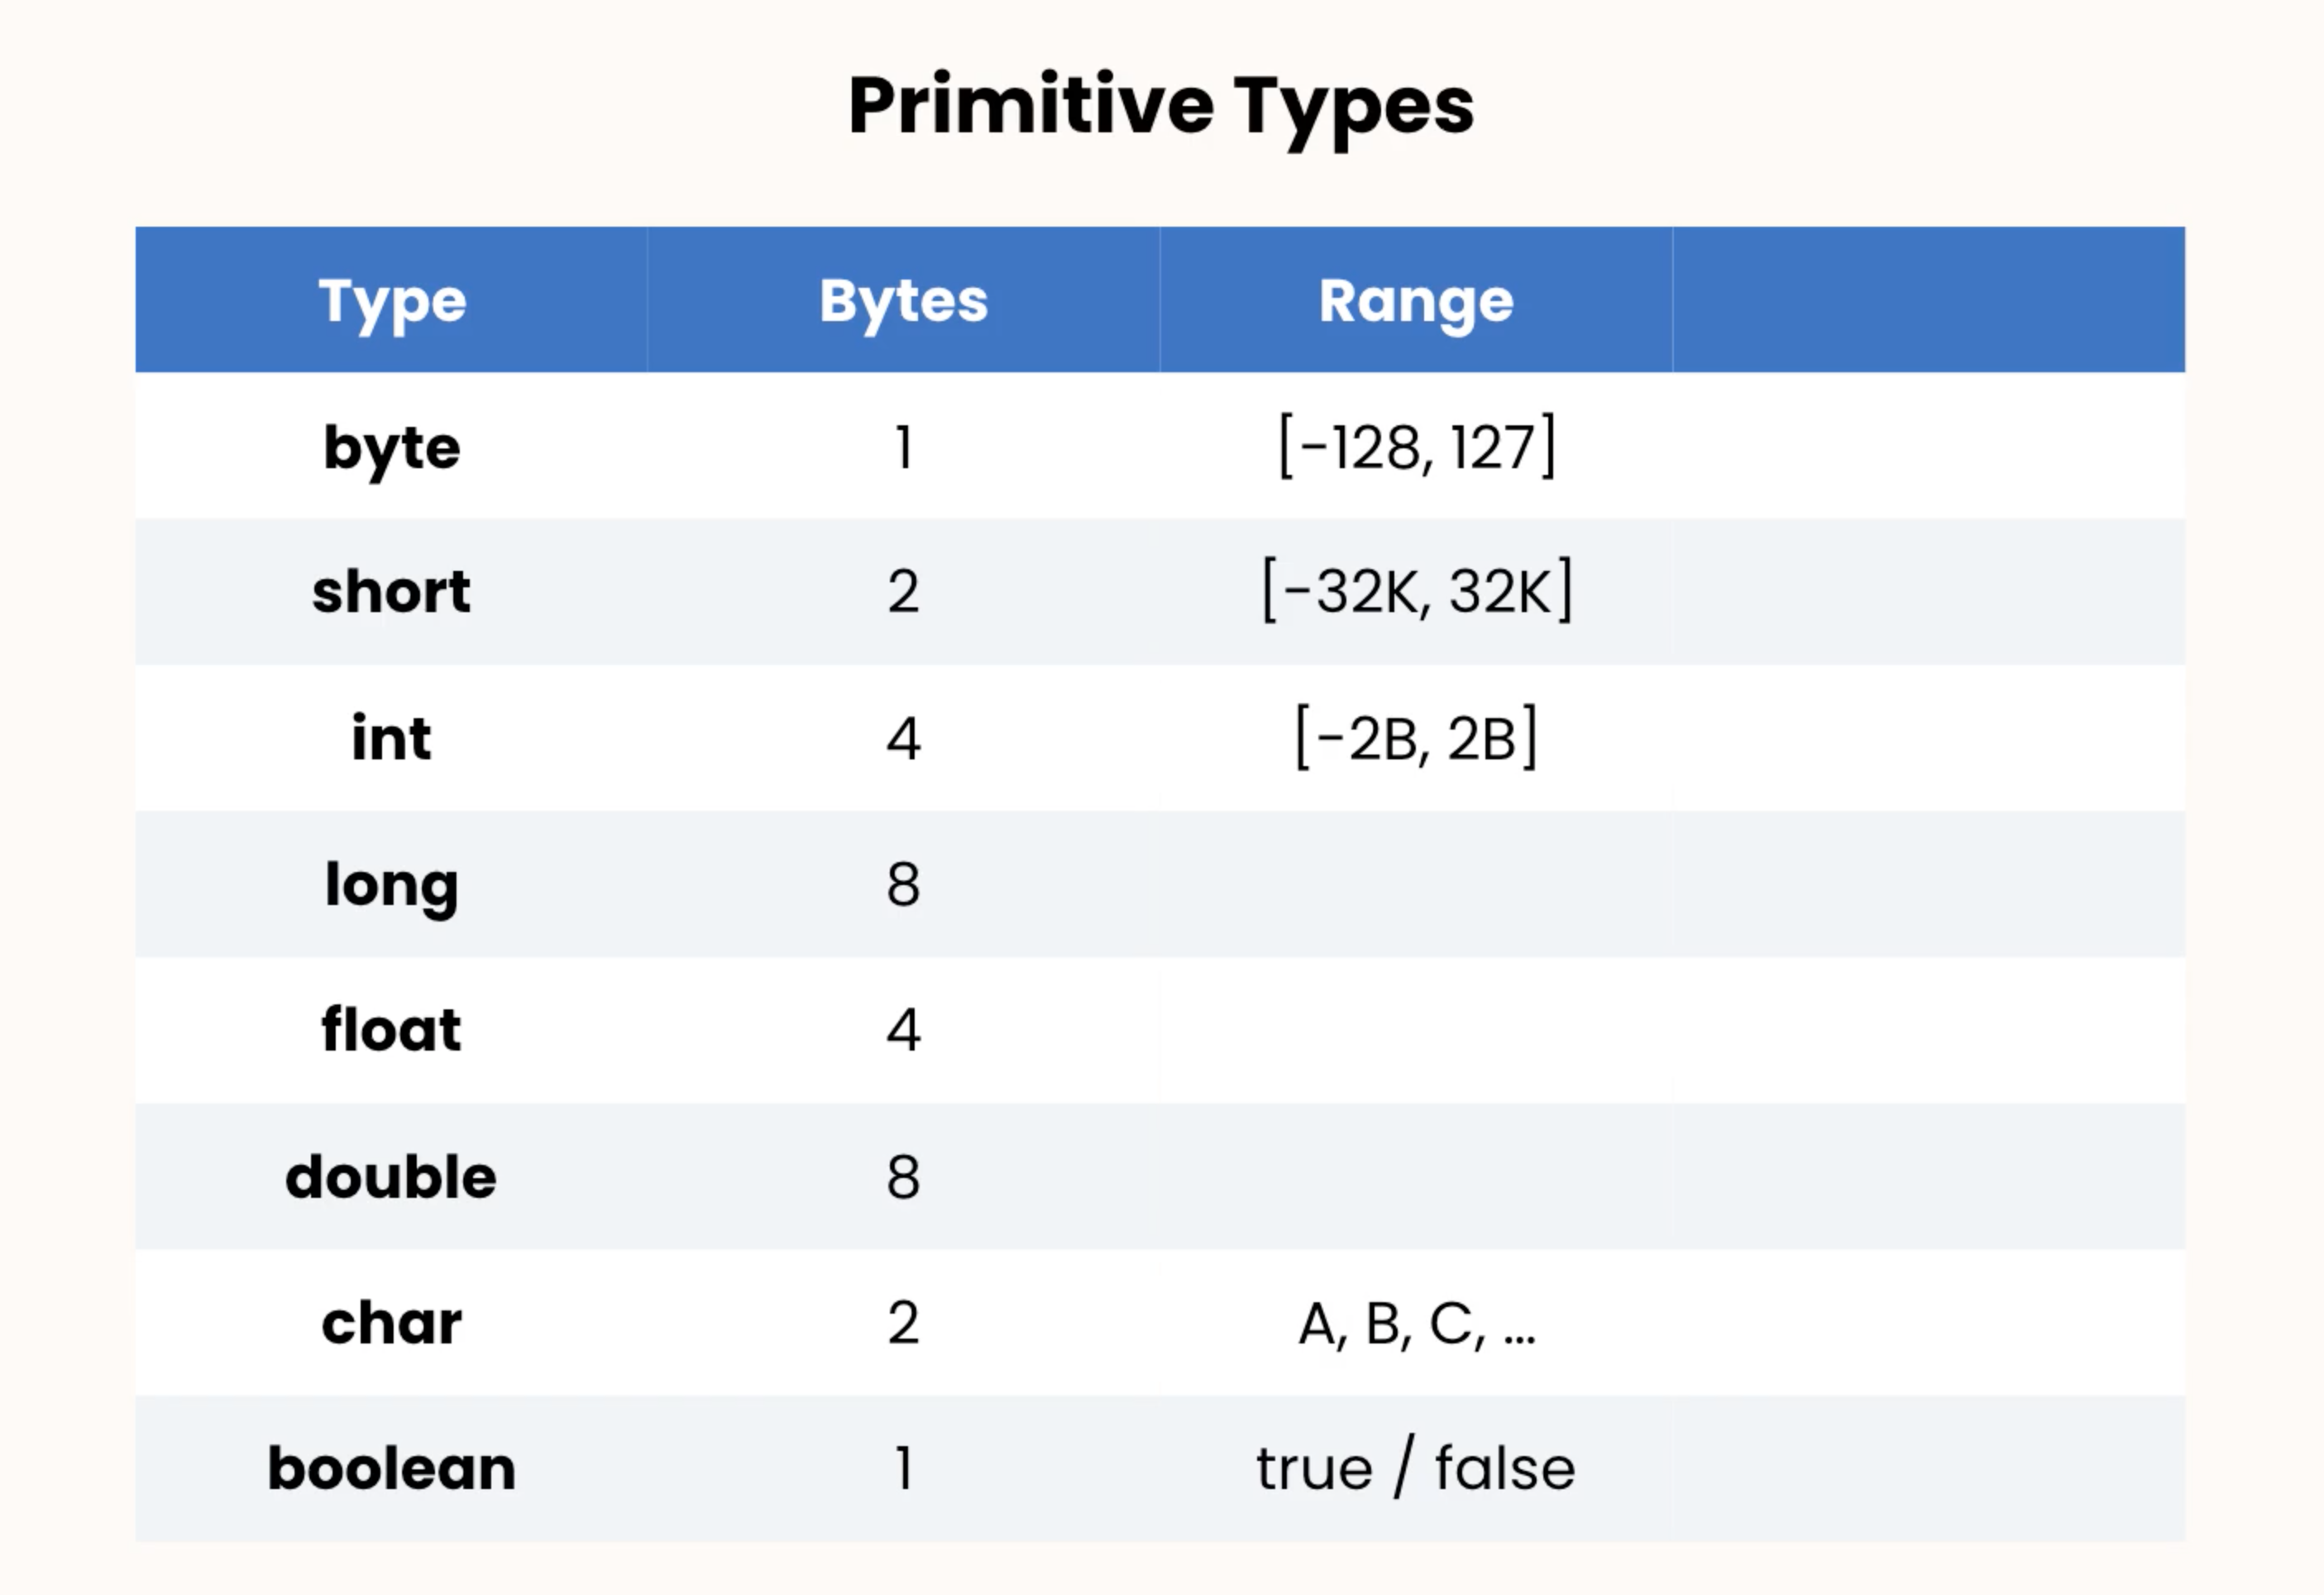Click the "true / false" range cell
This screenshot has height=1595, width=2324.
point(1416,1468)
